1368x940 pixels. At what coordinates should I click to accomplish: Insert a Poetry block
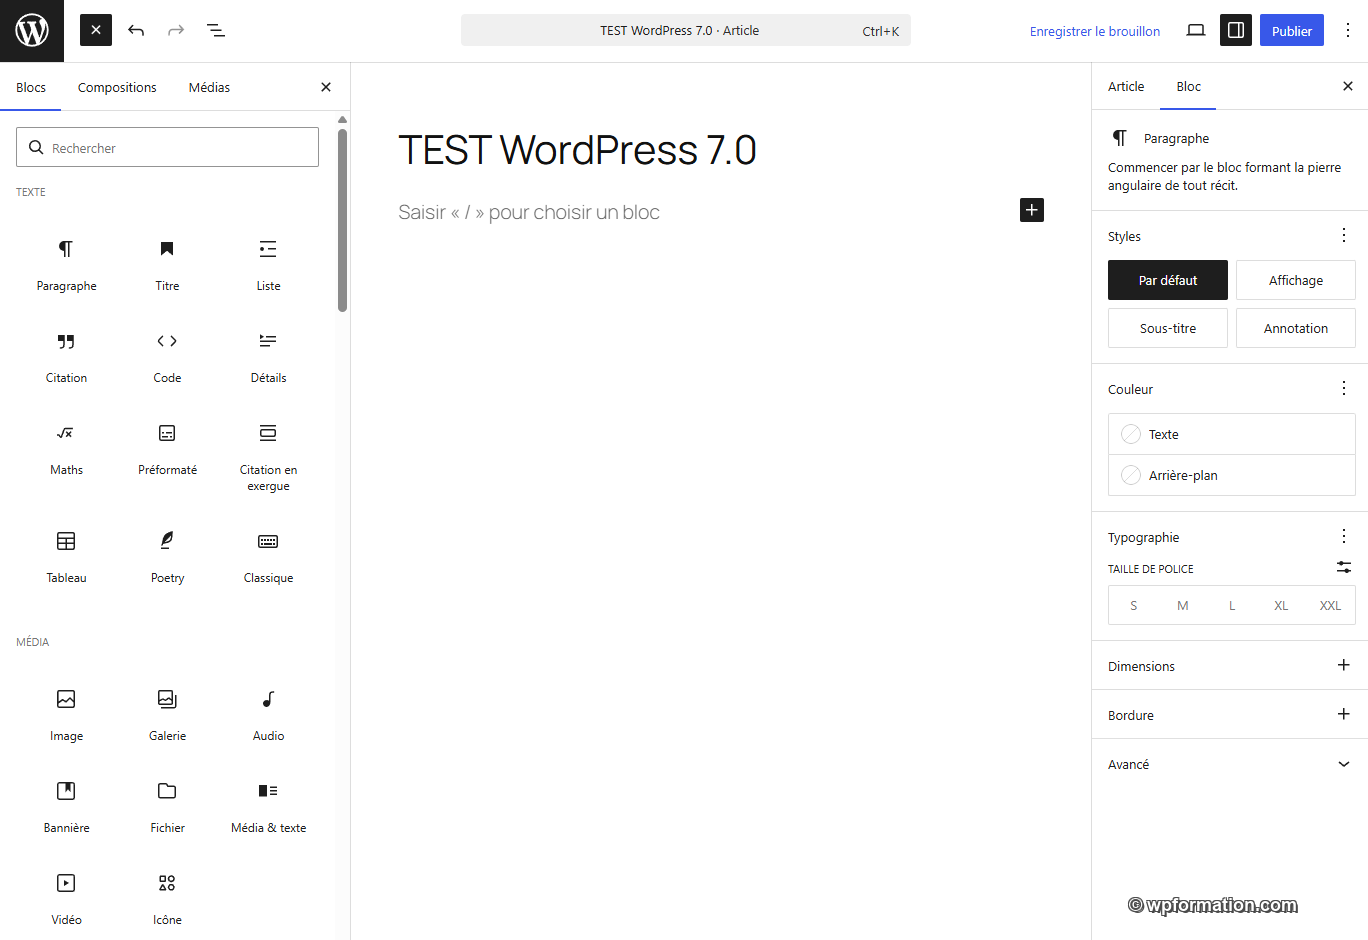coord(167,556)
